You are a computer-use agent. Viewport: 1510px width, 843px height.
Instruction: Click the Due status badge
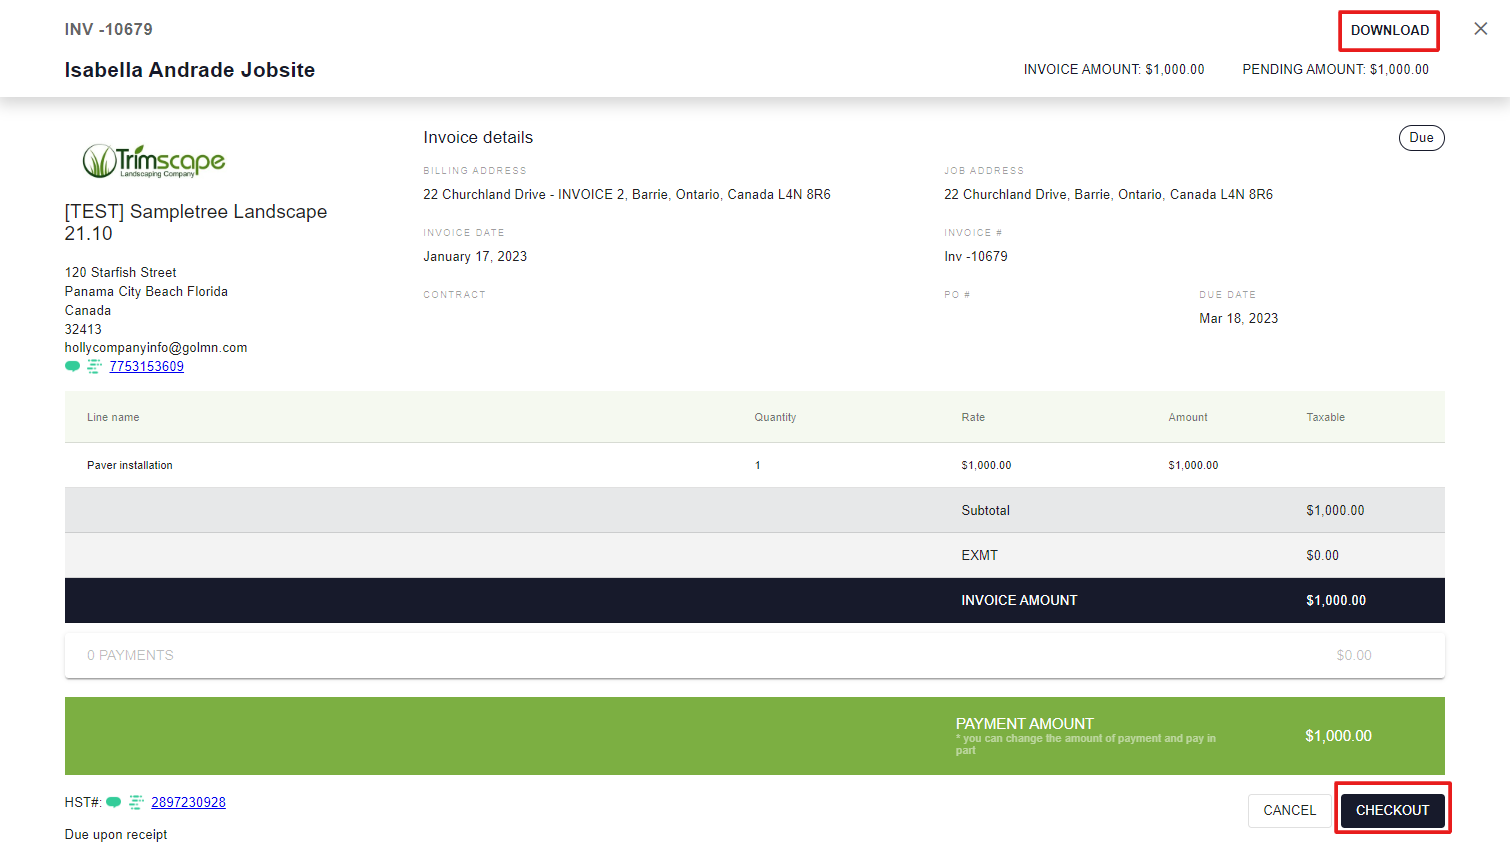click(x=1421, y=138)
